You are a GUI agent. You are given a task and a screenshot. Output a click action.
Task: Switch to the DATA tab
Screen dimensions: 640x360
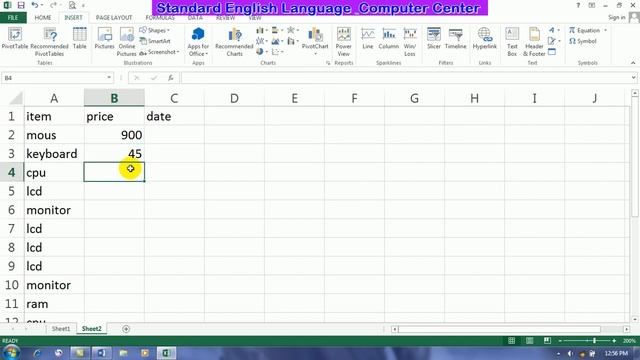[x=195, y=18]
